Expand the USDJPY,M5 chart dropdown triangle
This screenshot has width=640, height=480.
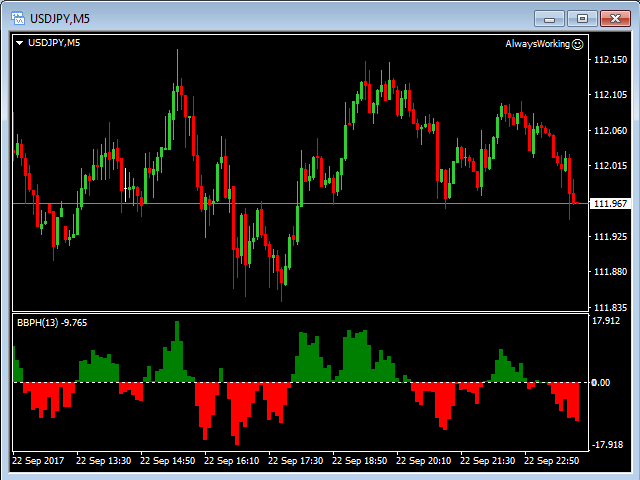20,43
